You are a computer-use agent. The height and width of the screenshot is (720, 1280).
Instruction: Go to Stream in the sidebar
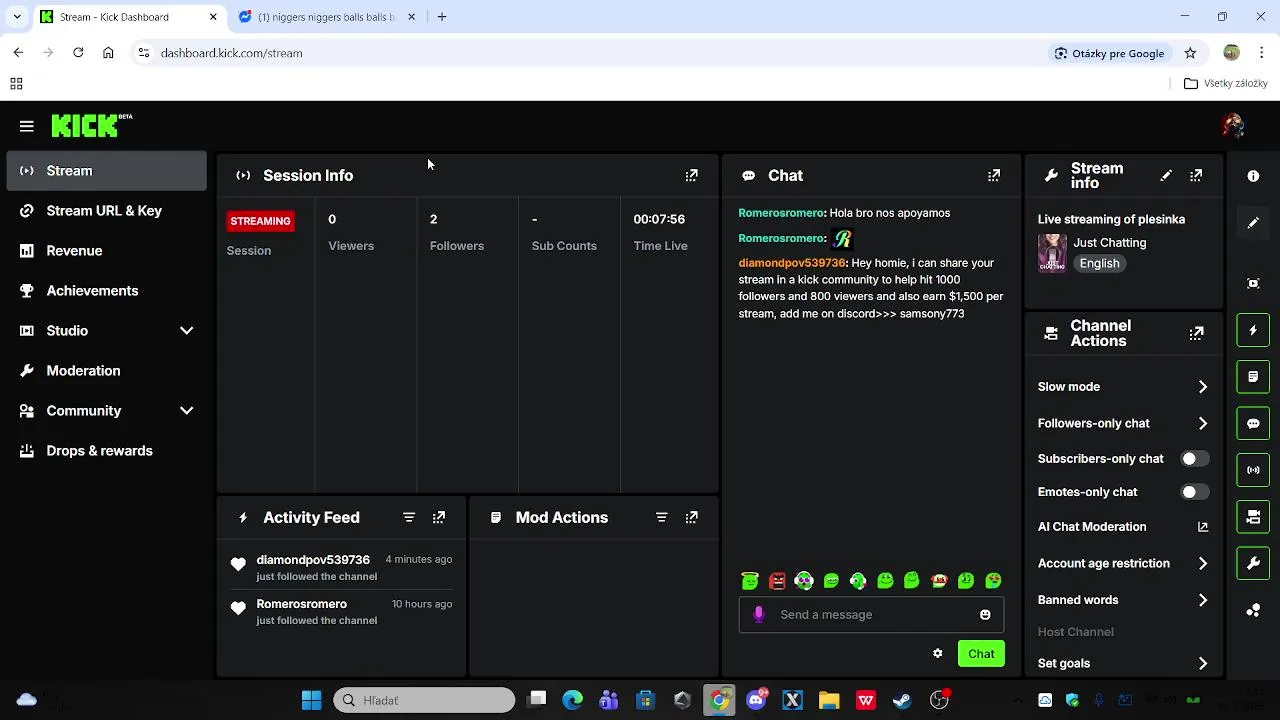(x=106, y=171)
